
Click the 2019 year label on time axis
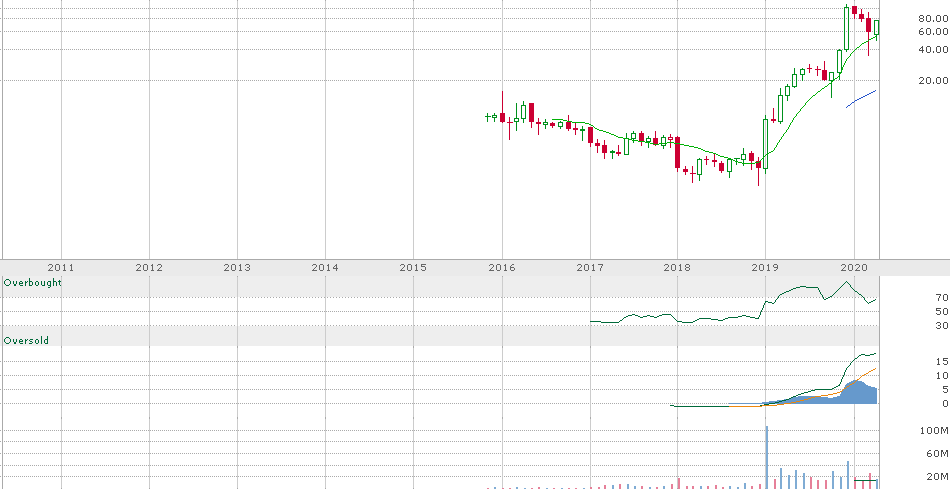click(765, 267)
